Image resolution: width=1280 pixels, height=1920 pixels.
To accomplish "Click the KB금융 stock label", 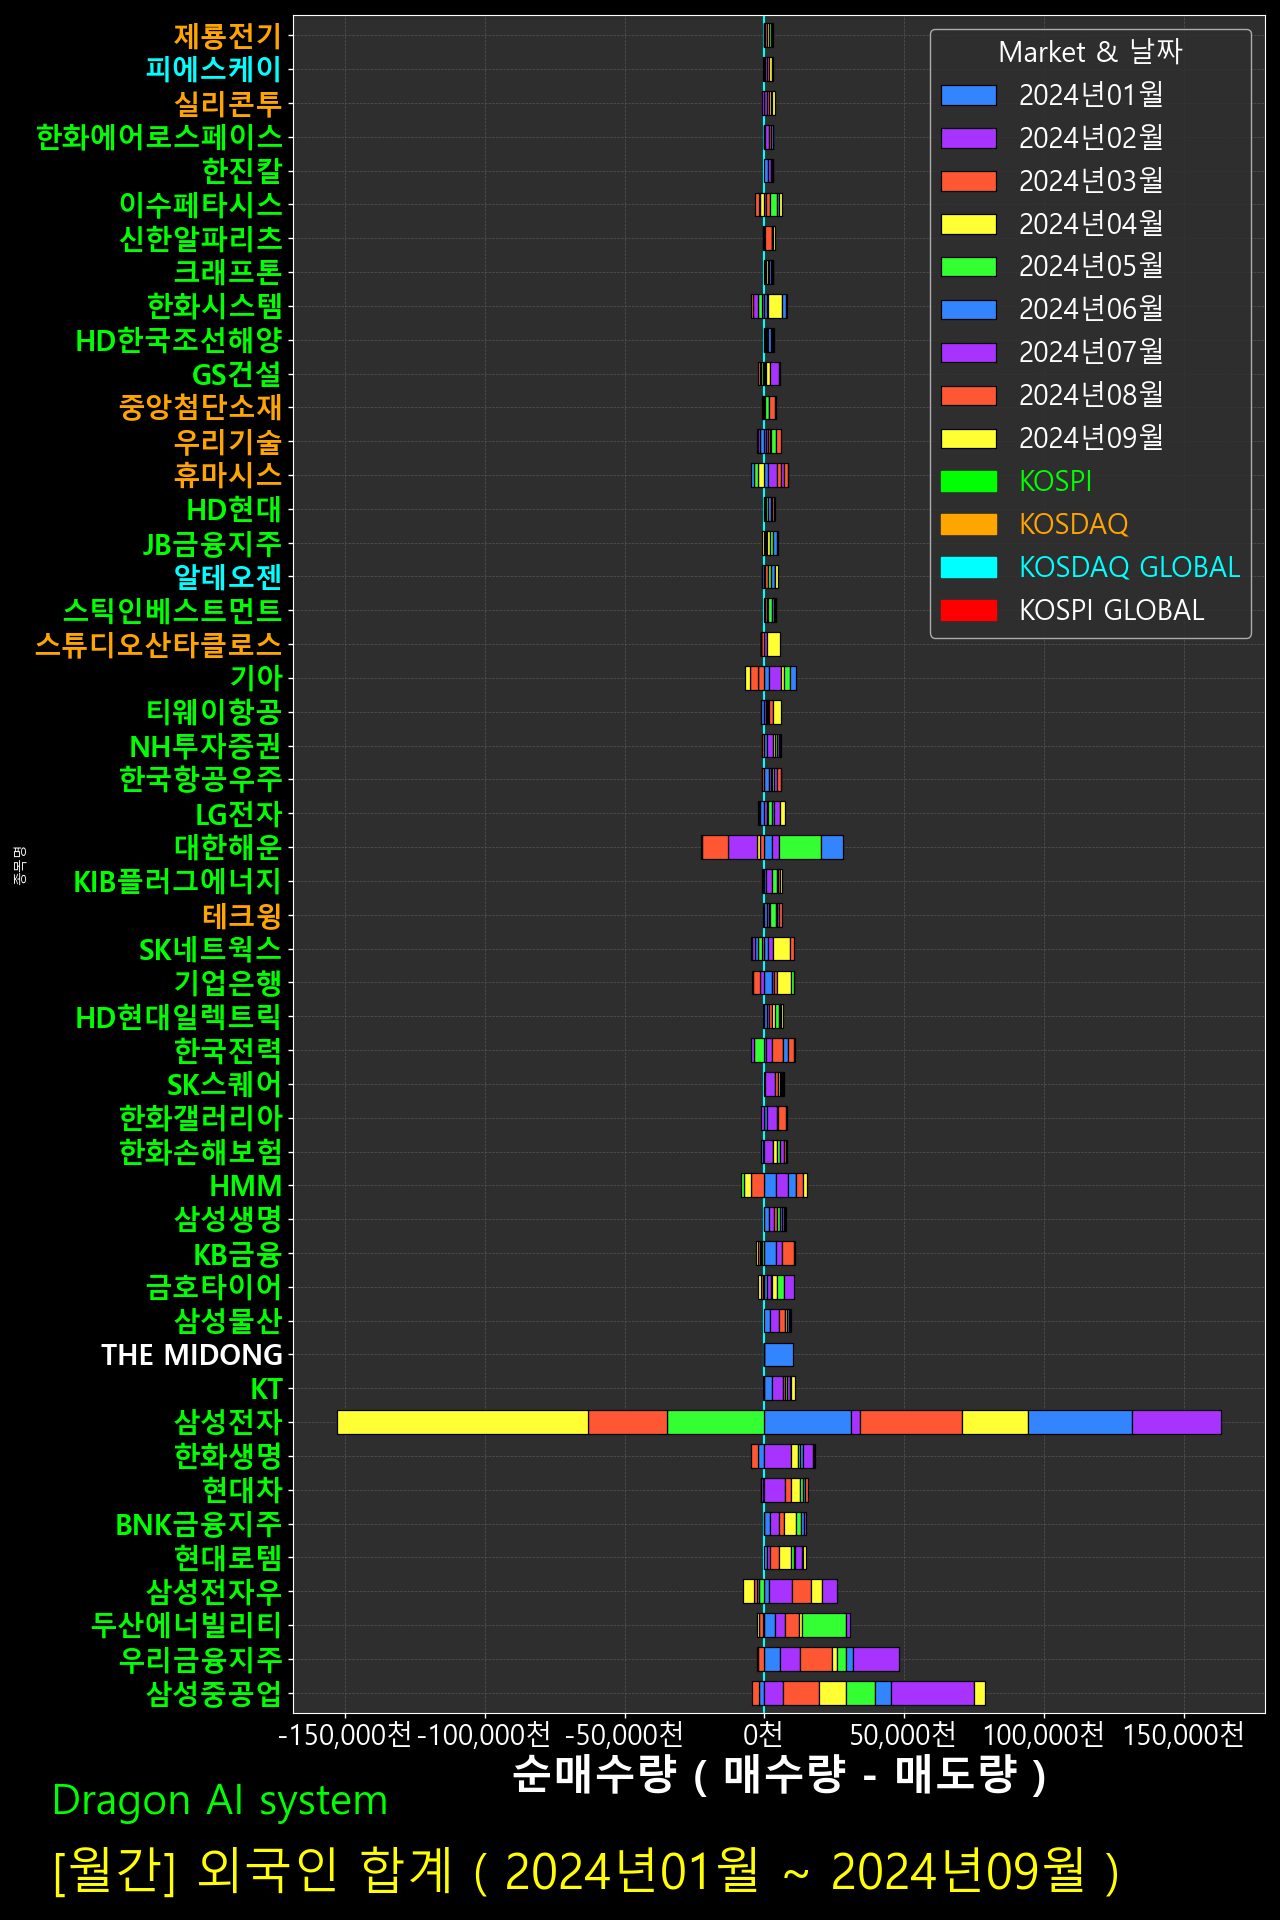I will 238,1254.
